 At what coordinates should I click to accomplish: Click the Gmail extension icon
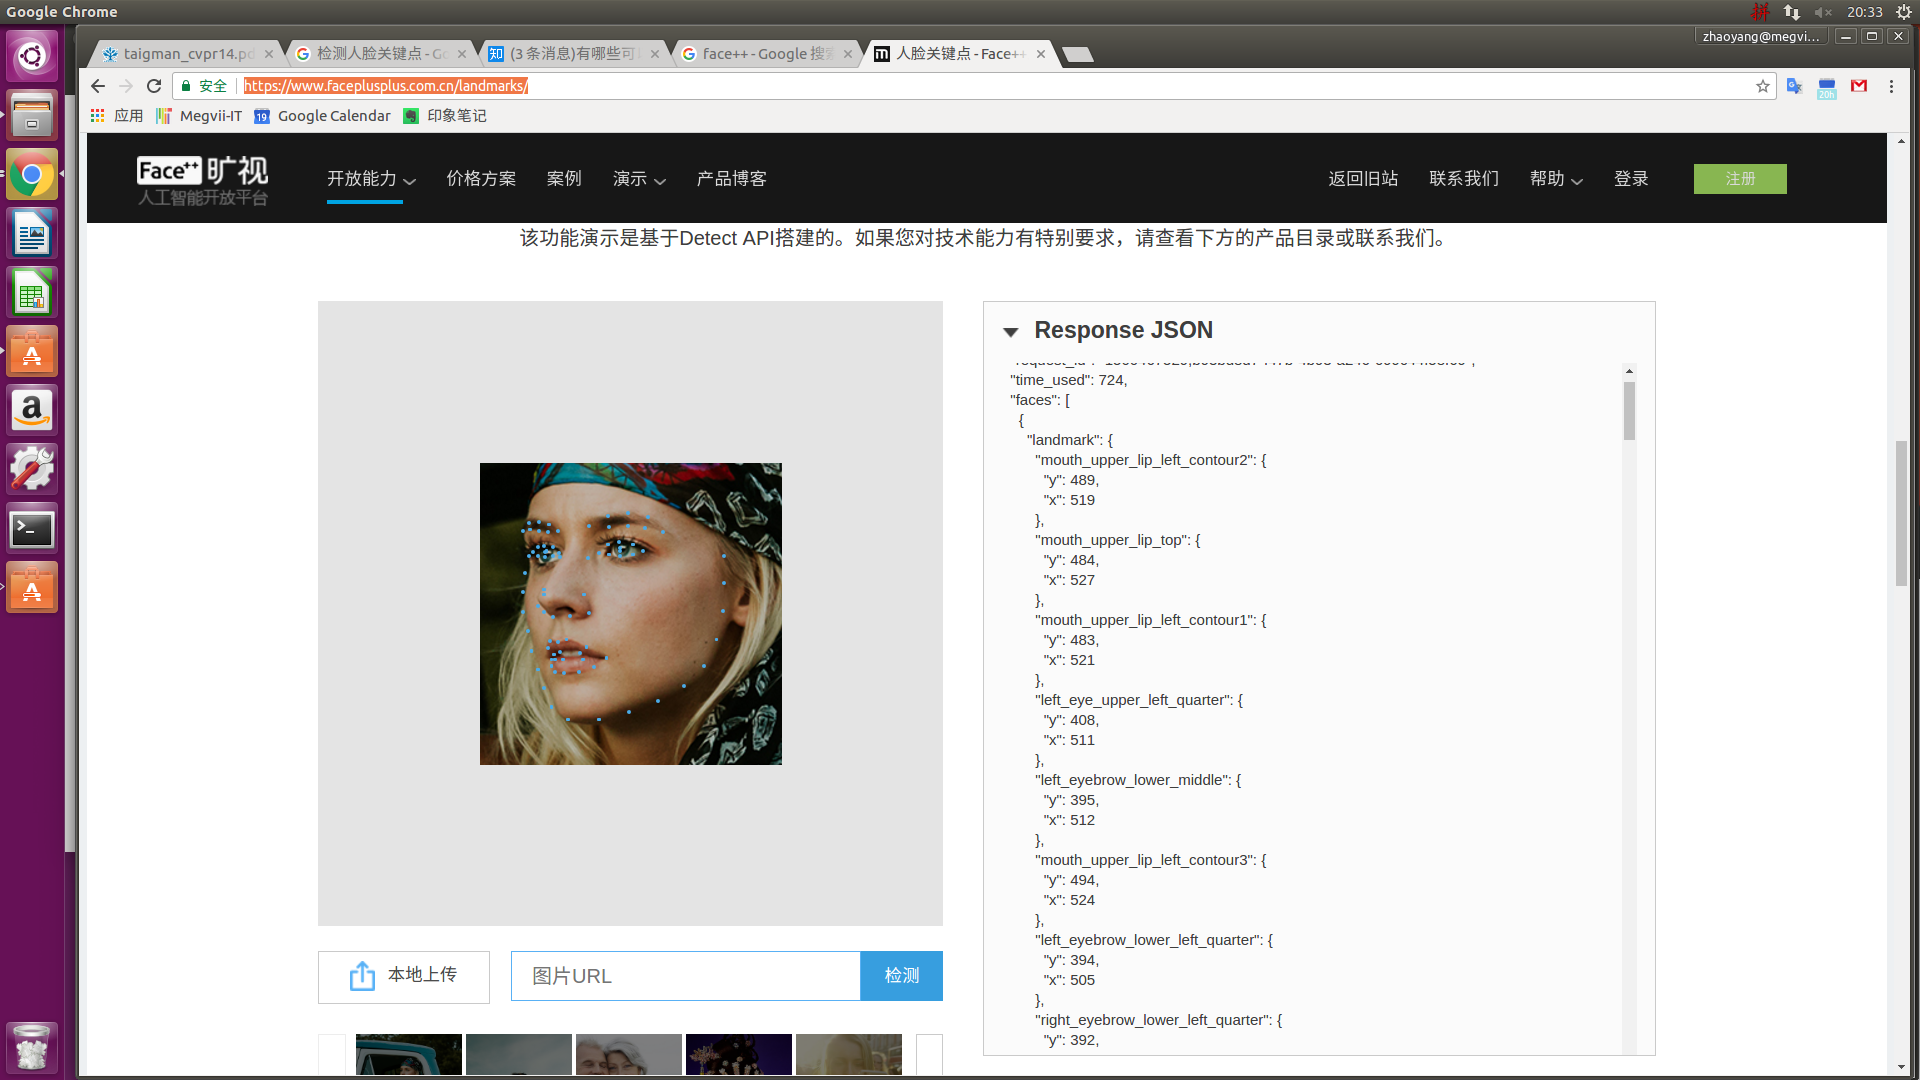(x=1859, y=86)
